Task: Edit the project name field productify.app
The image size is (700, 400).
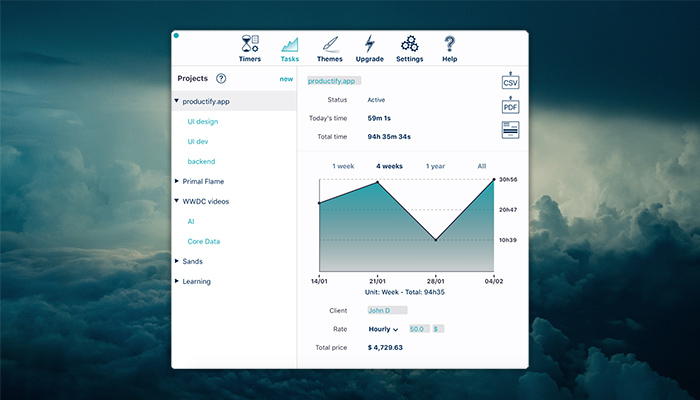Action: pos(334,81)
